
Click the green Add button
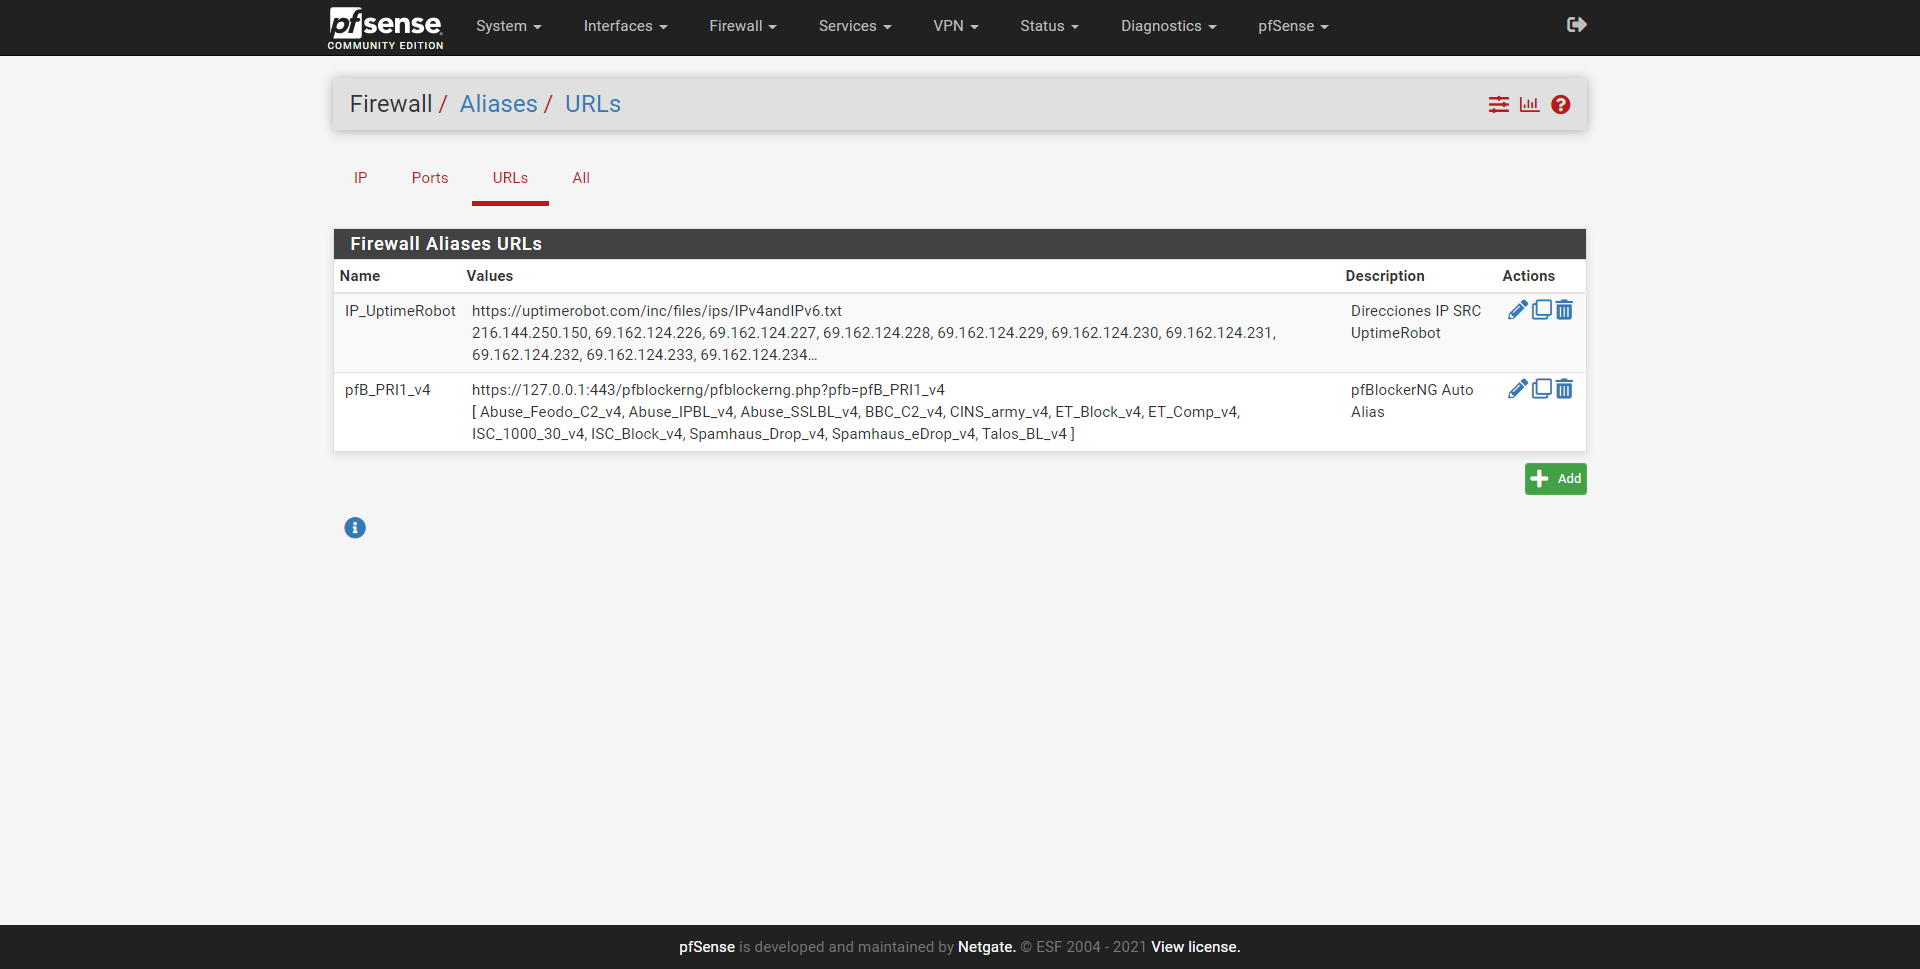click(1555, 479)
